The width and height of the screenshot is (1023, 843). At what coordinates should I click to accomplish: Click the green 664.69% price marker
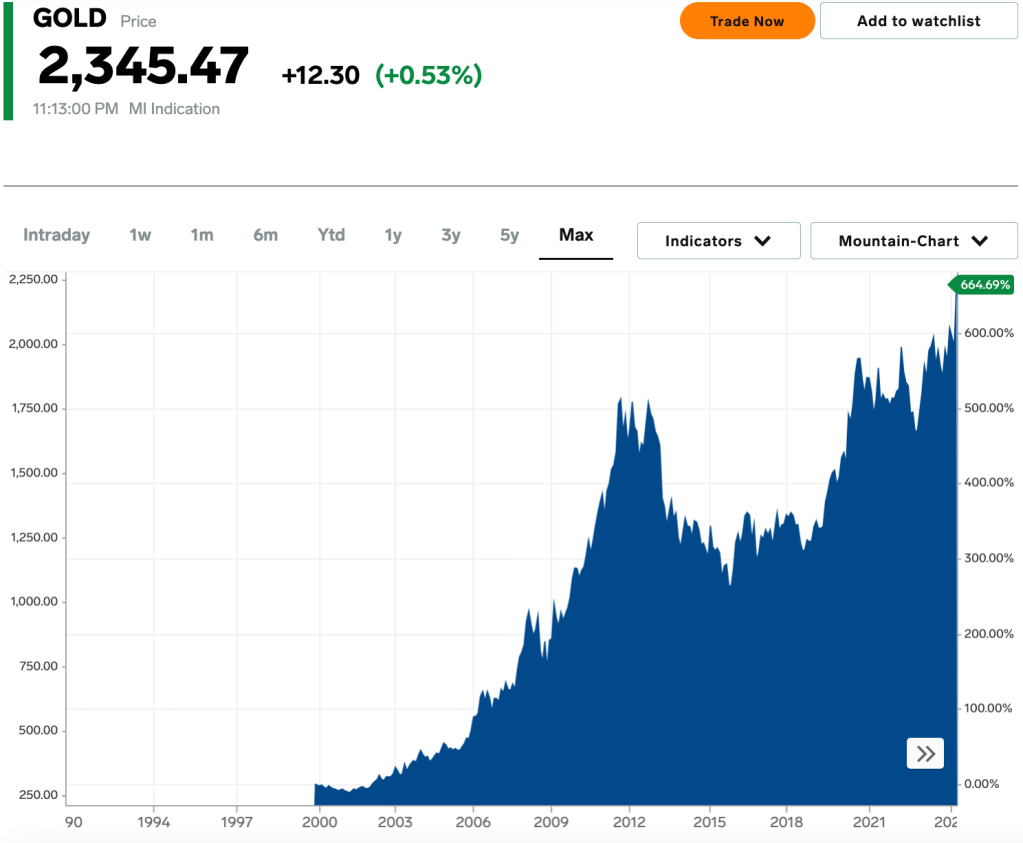(x=984, y=285)
